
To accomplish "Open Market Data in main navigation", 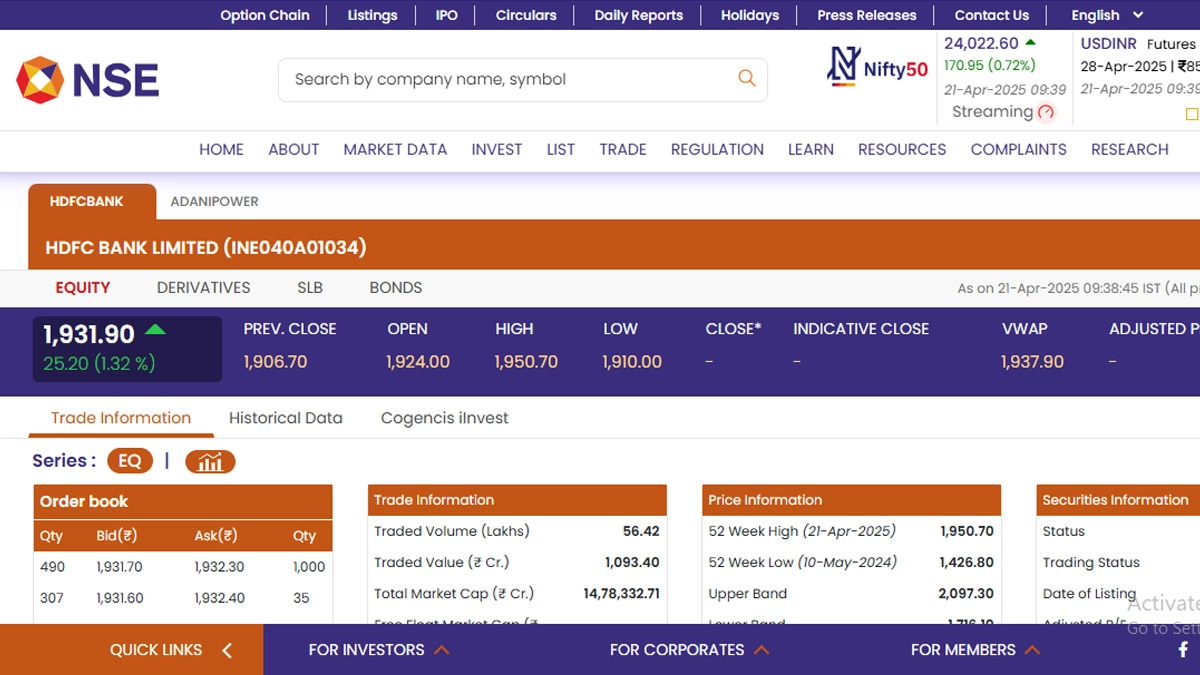I will pyautogui.click(x=395, y=149).
